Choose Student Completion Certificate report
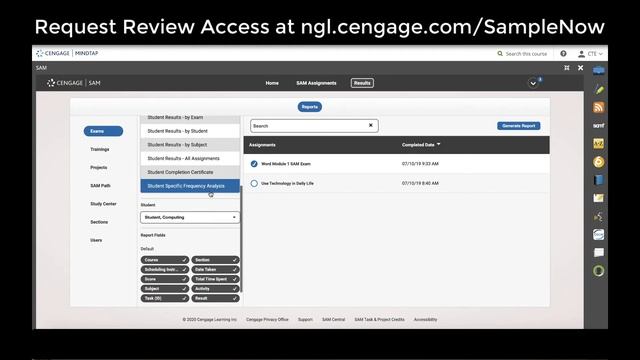The height and width of the screenshot is (360, 640). 190,172
